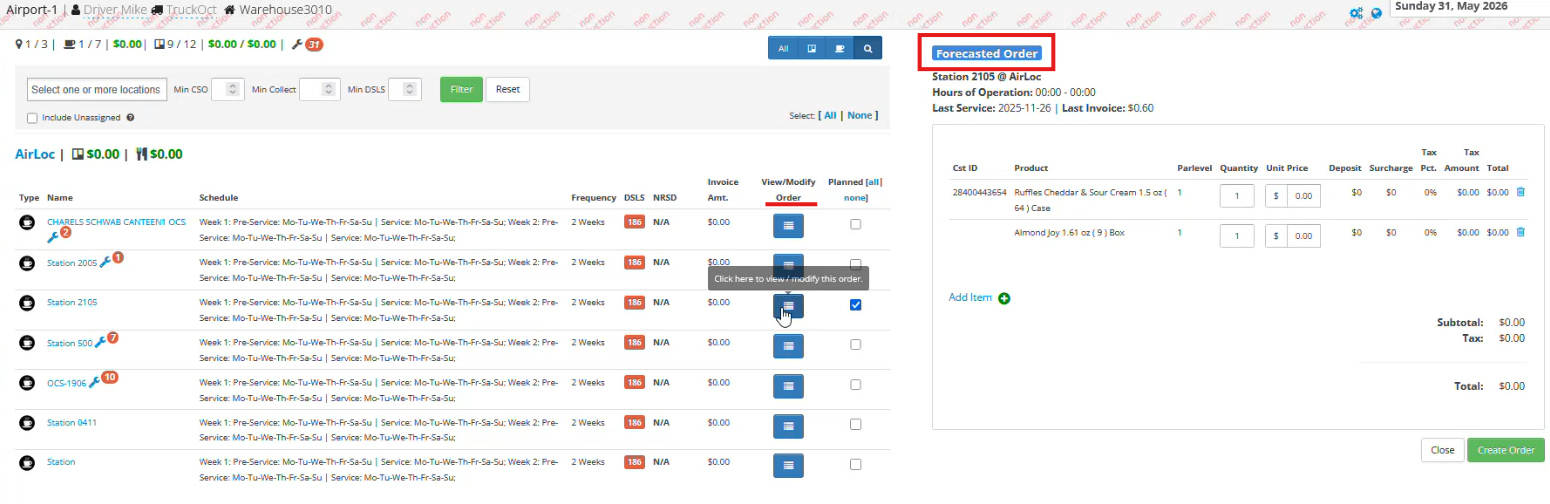Open Station 0411 link
The height and width of the screenshot is (504, 1550).
tap(72, 422)
